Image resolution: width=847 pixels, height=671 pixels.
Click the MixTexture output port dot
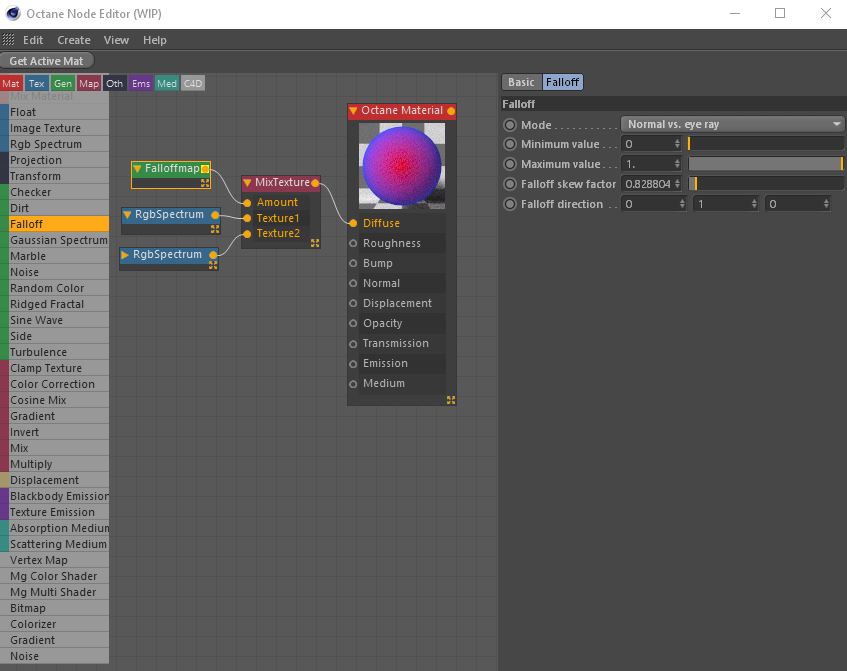(317, 183)
